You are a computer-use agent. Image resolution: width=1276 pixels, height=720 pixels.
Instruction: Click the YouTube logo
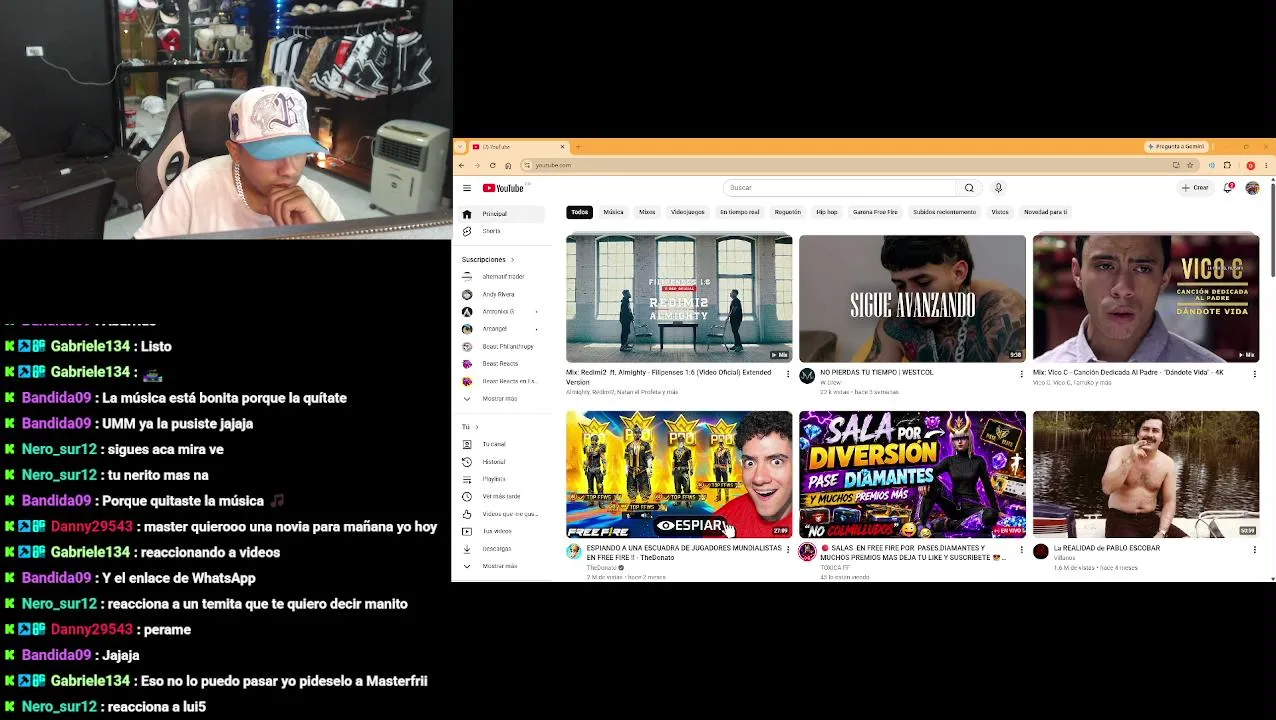(503, 188)
